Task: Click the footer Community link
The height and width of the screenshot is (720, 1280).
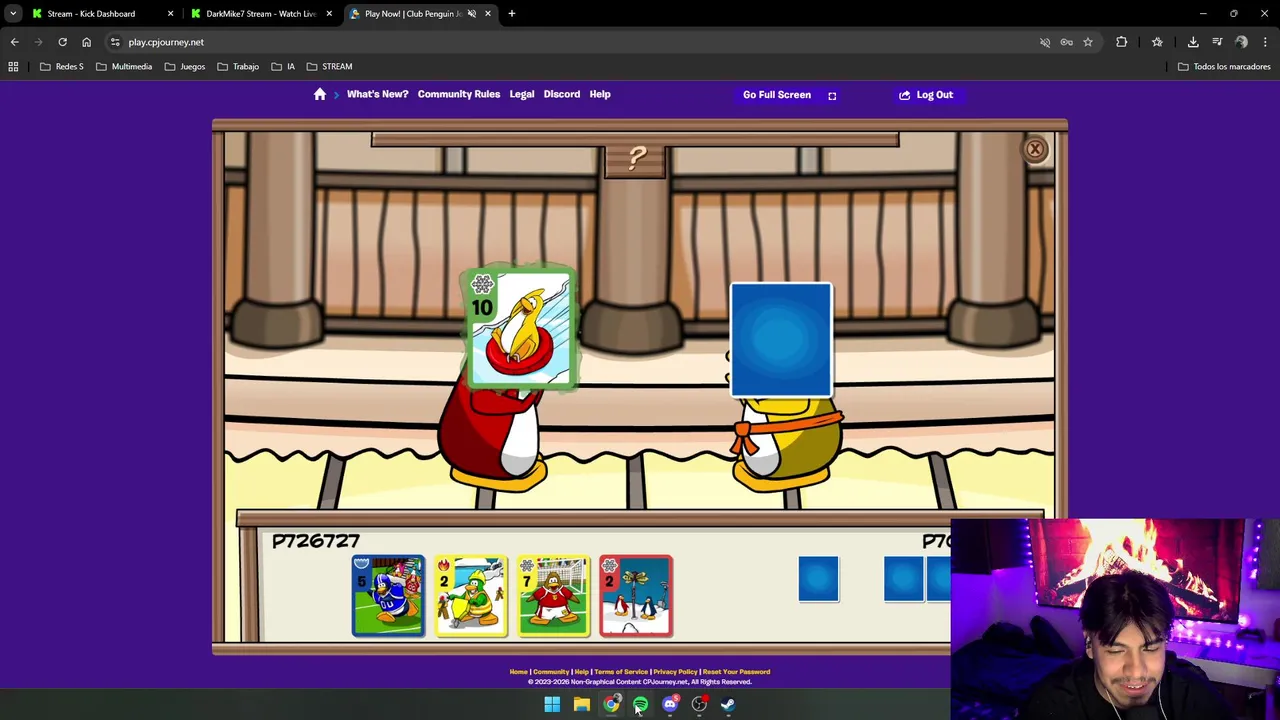Action: coord(550,672)
